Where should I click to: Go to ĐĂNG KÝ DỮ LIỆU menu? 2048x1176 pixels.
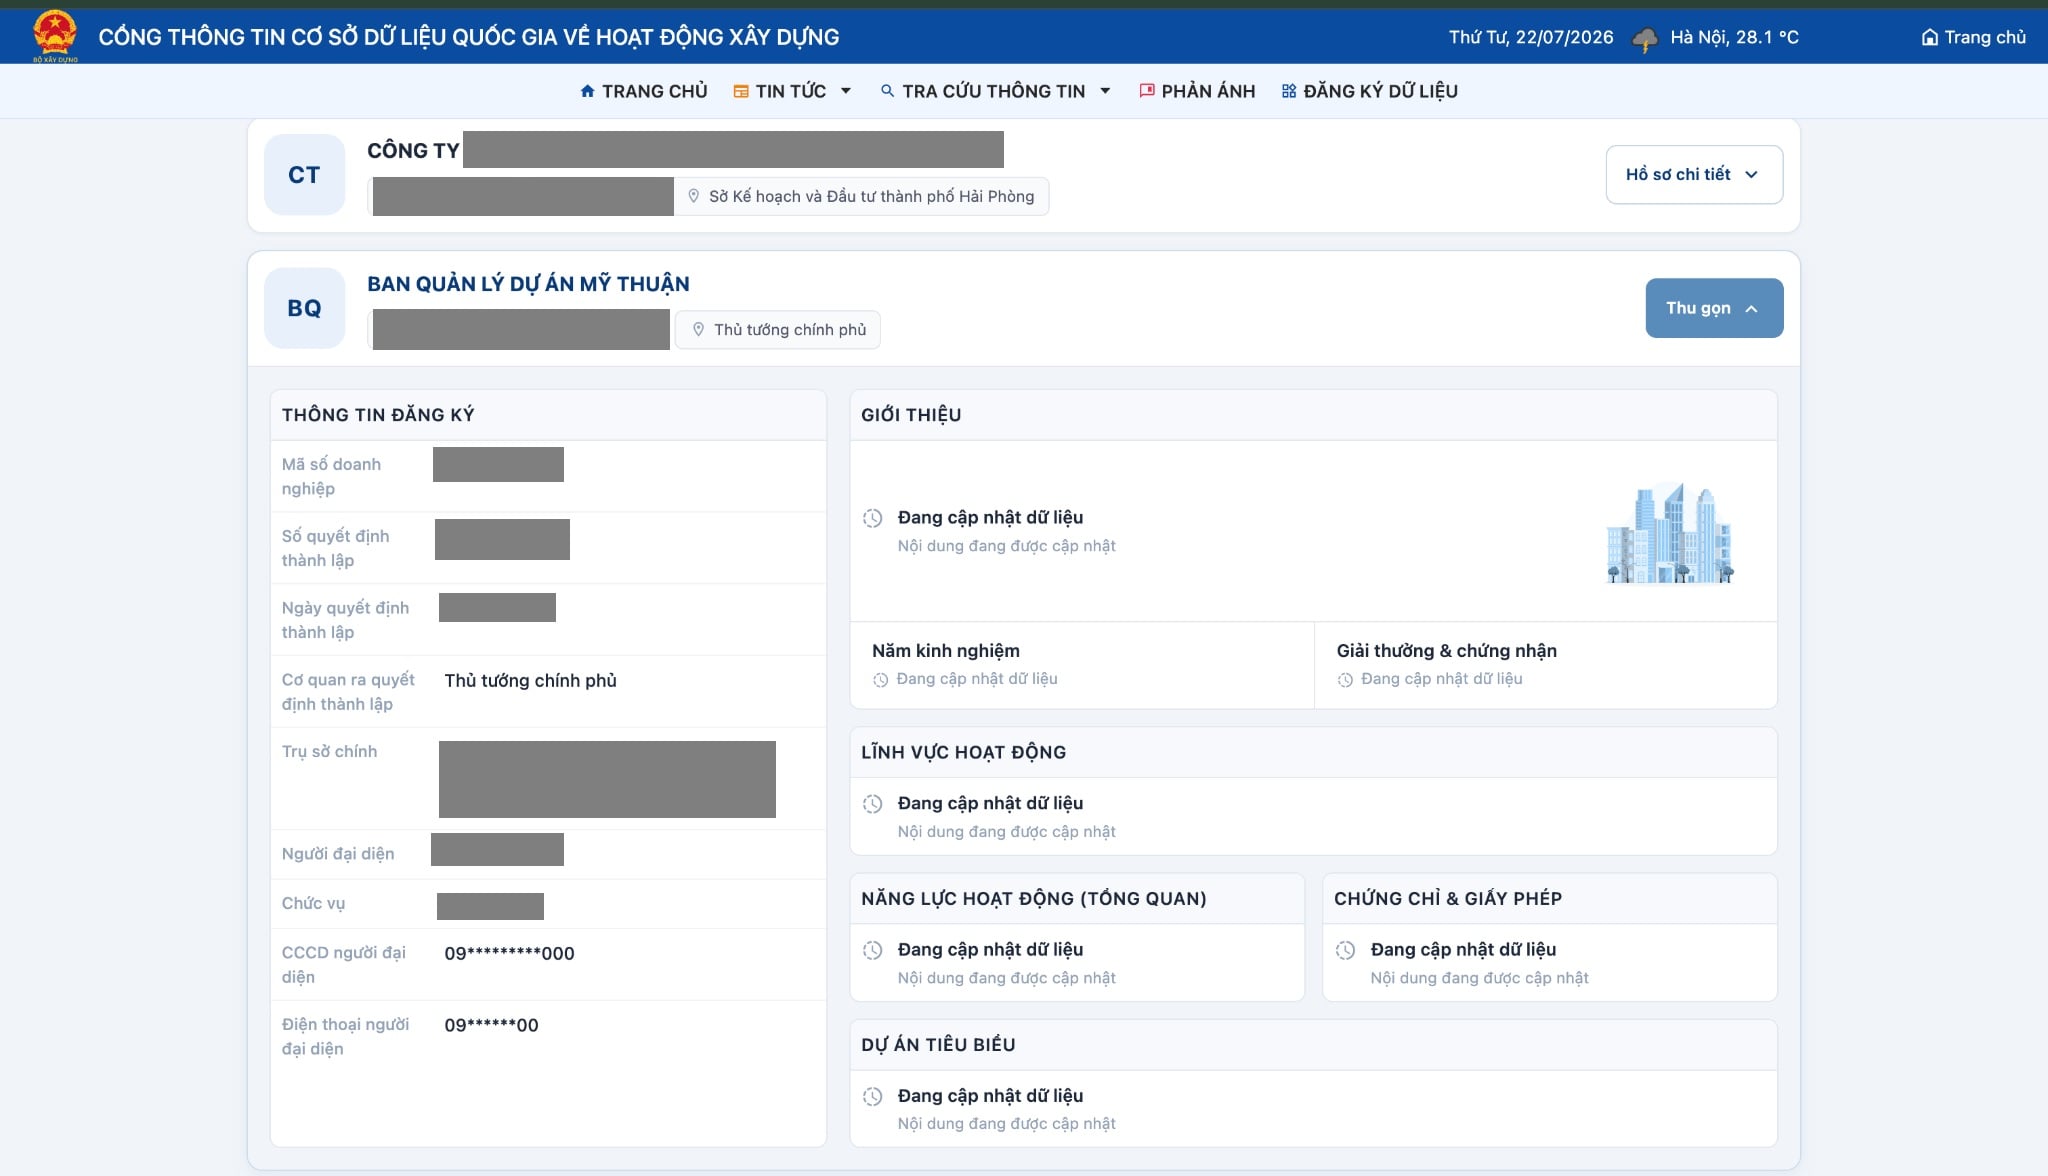pyautogui.click(x=1369, y=91)
